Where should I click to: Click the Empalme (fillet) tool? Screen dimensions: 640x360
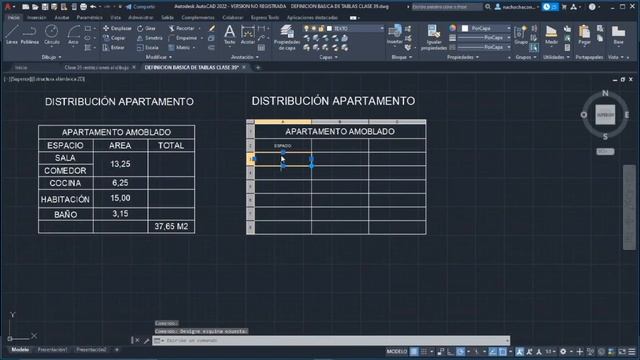(x=183, y=38)
